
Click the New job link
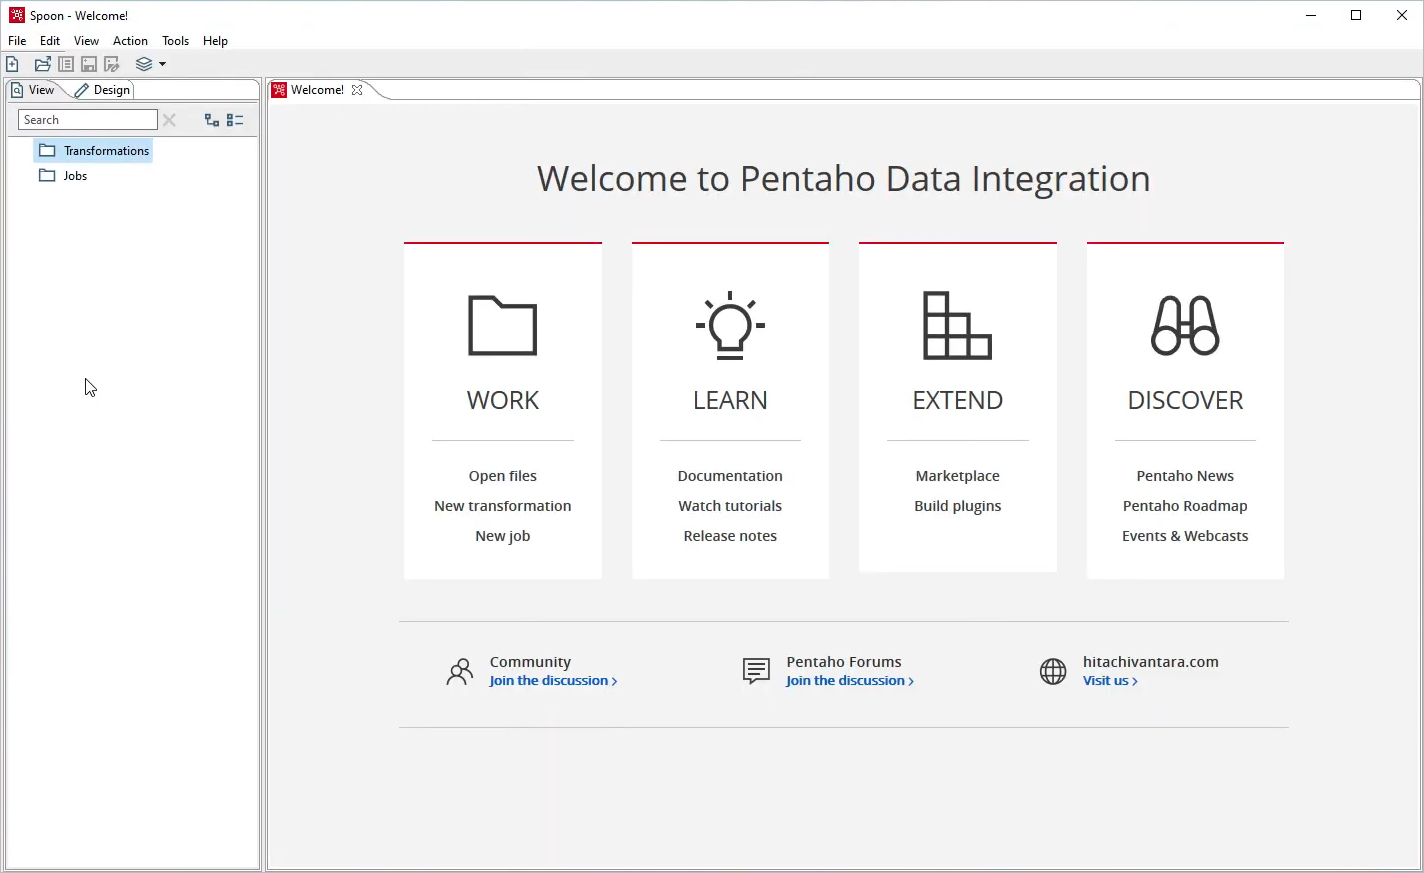point(503,536)
